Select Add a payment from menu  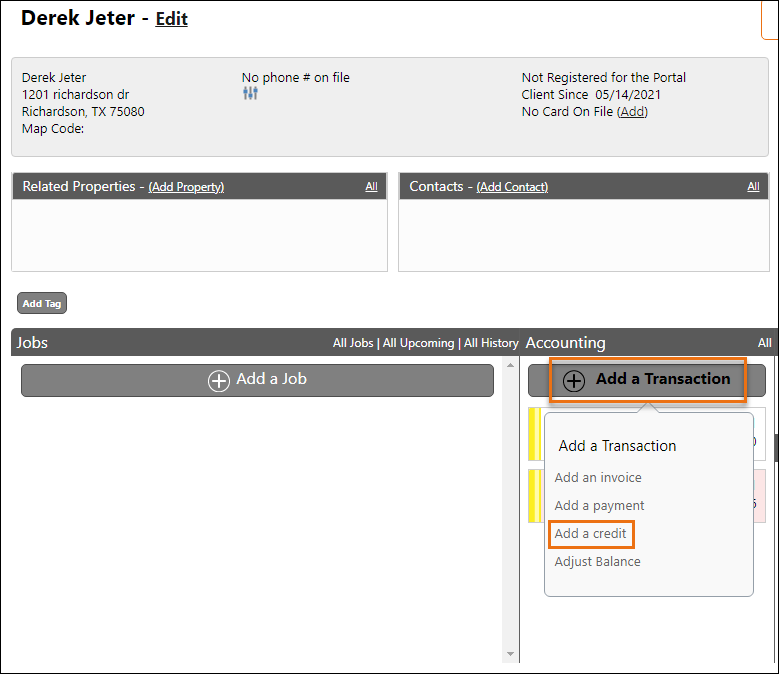(x=599, y=506)
